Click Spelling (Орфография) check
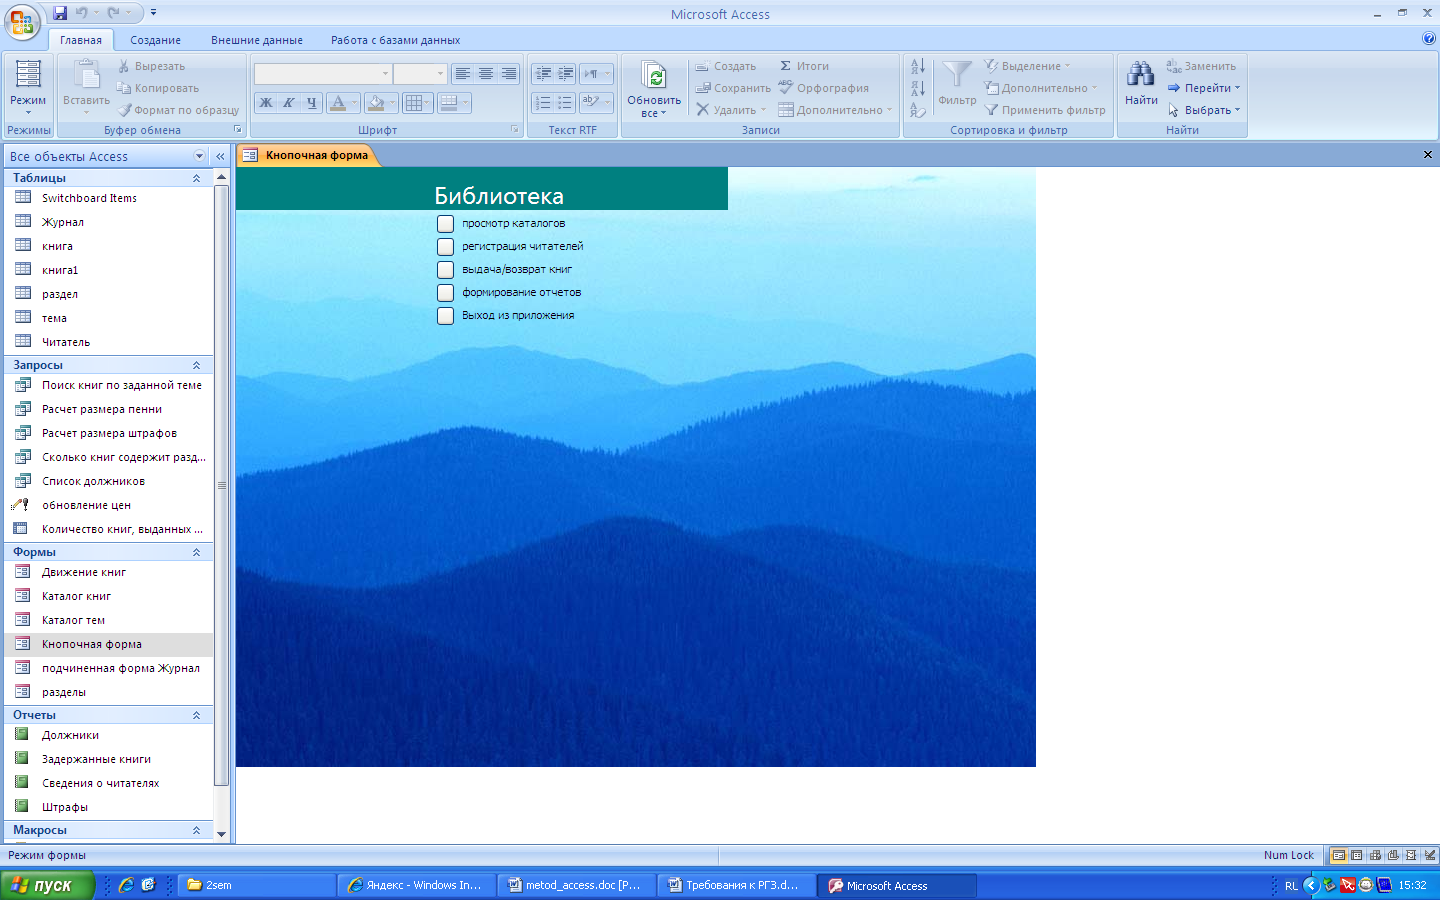The width and height of the screenshot is (1440, 900). click(x=824, y=88)
